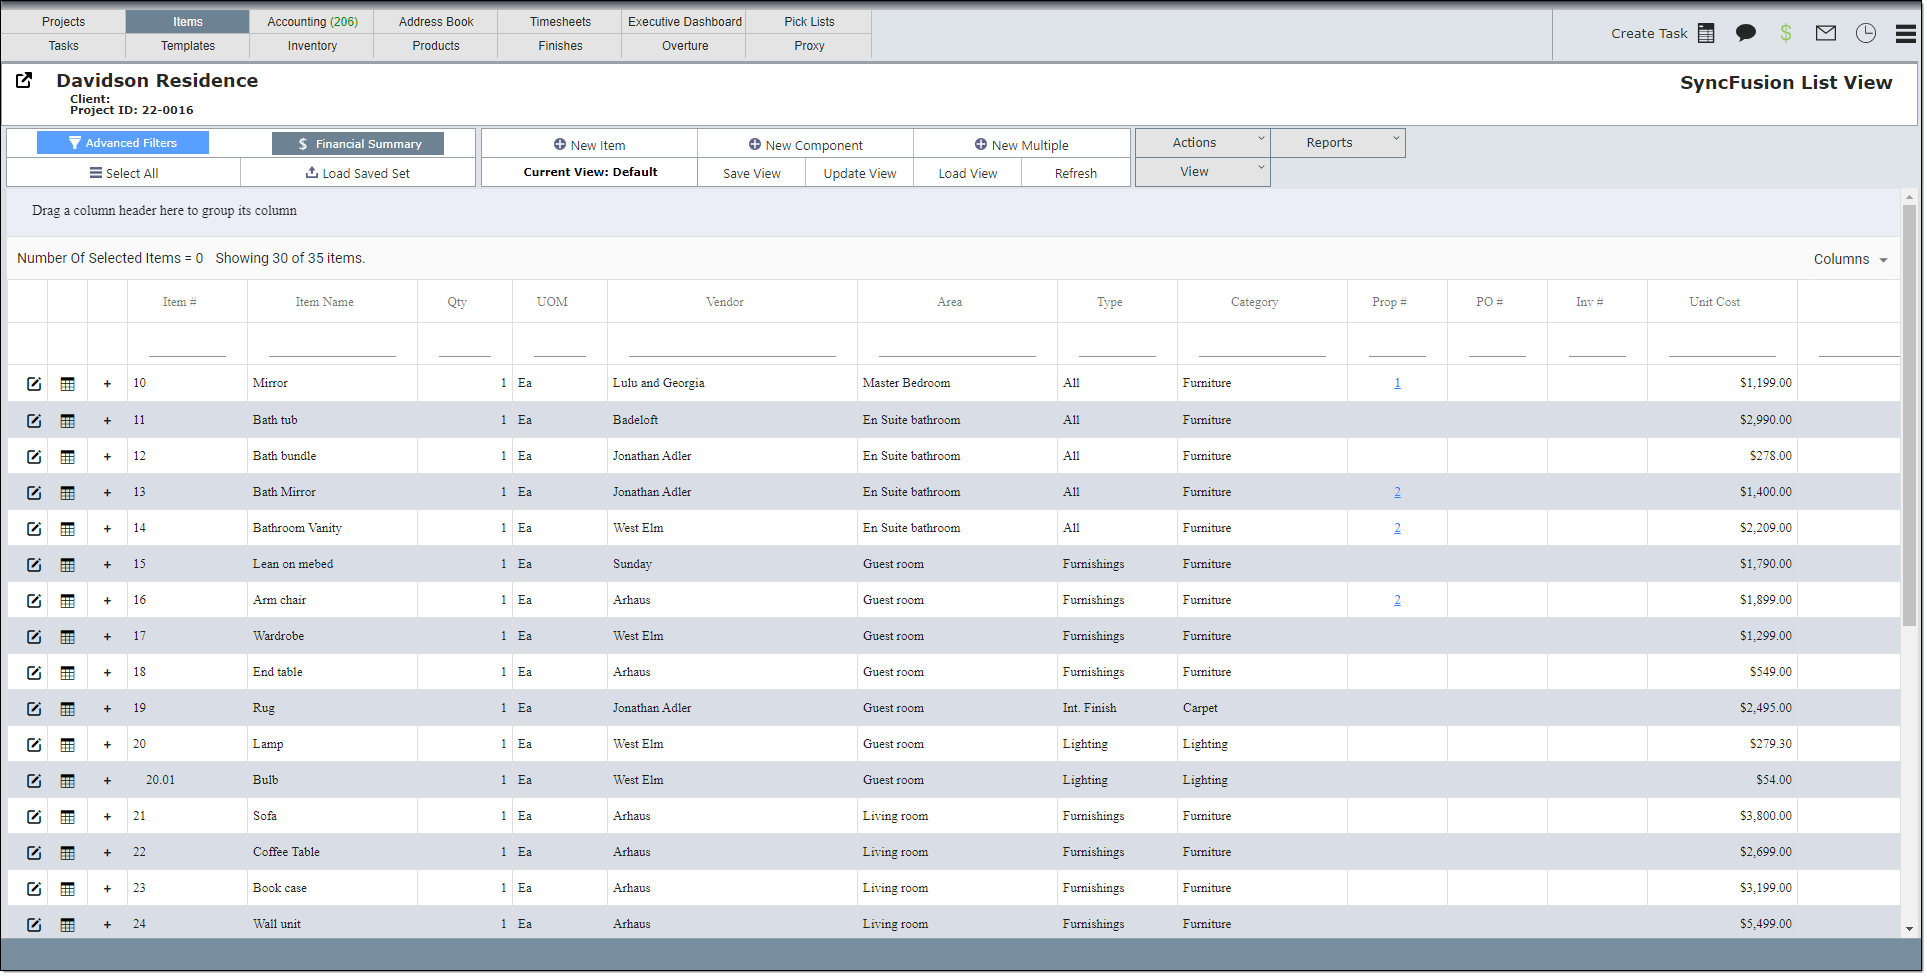Click the edit icon for the Rug row
1927x976 pixels.
[x=34, y=709]
